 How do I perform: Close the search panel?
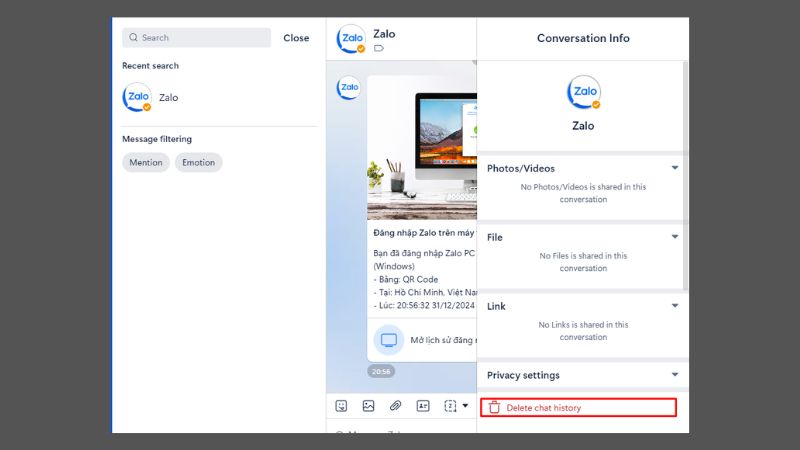pyautogui.click(x=296, y=38)
